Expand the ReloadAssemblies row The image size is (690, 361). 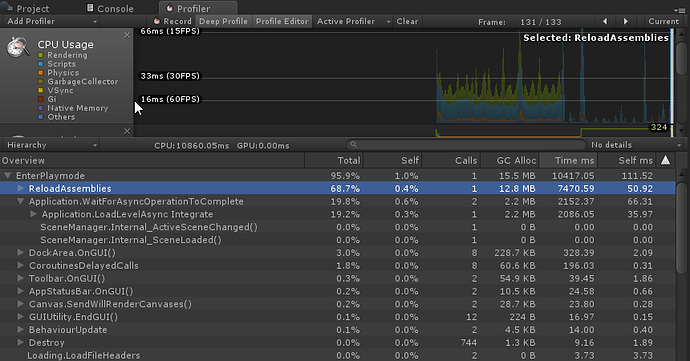pyautogui.click(x=20, y=188)
